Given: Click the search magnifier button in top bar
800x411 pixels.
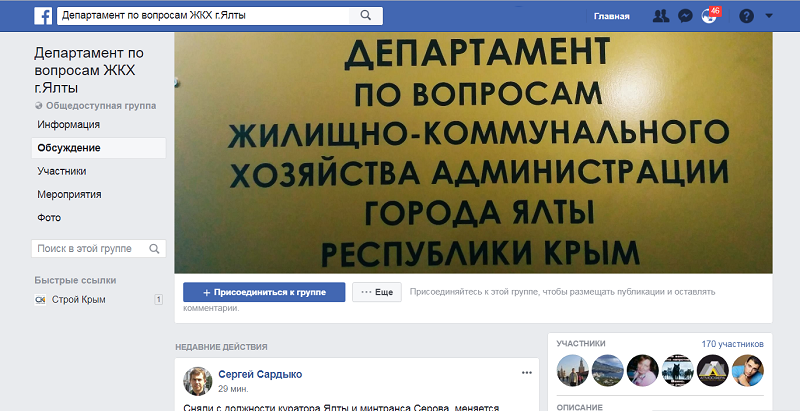Looking at the screenshot, I should (366, 15).
